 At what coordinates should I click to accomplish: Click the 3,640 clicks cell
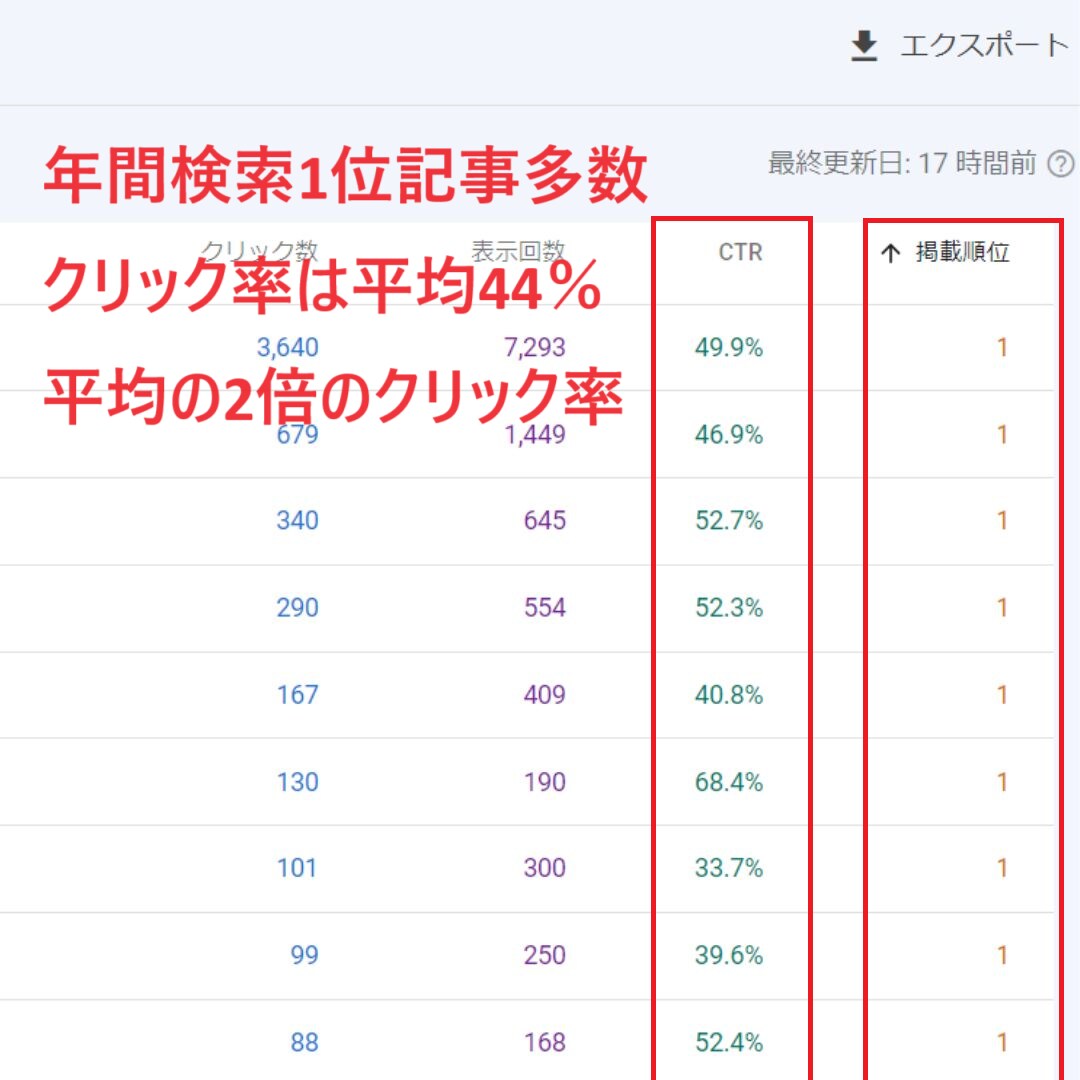coord(287,347)
